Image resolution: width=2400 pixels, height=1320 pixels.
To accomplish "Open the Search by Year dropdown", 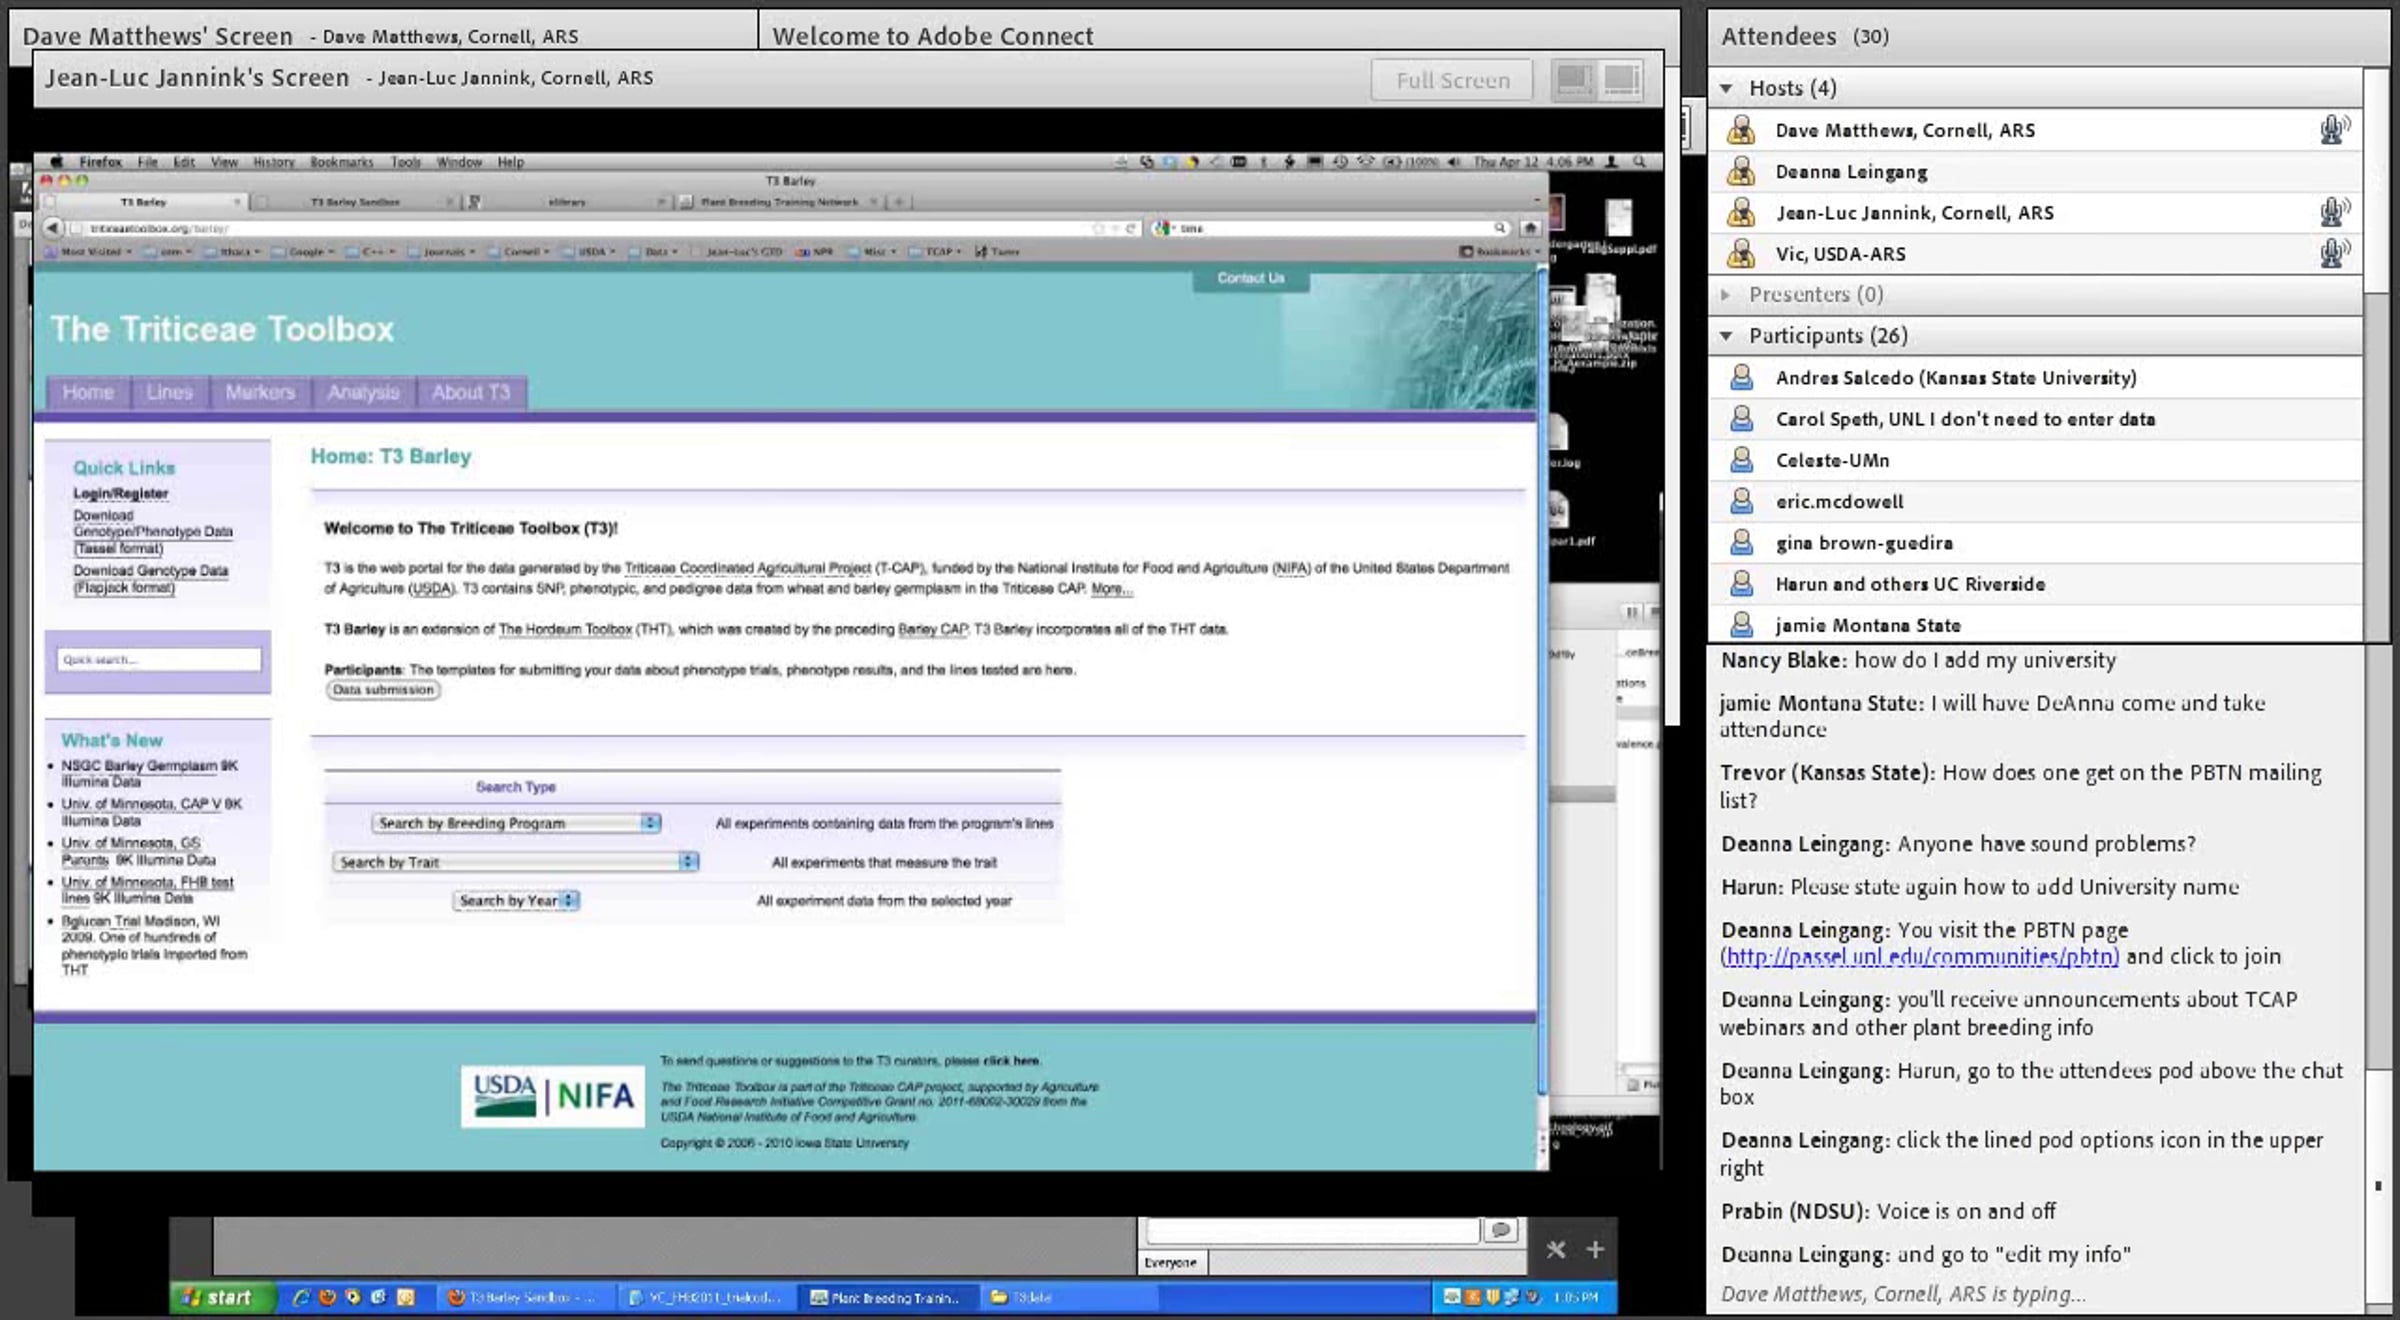I will pos(516,900).
